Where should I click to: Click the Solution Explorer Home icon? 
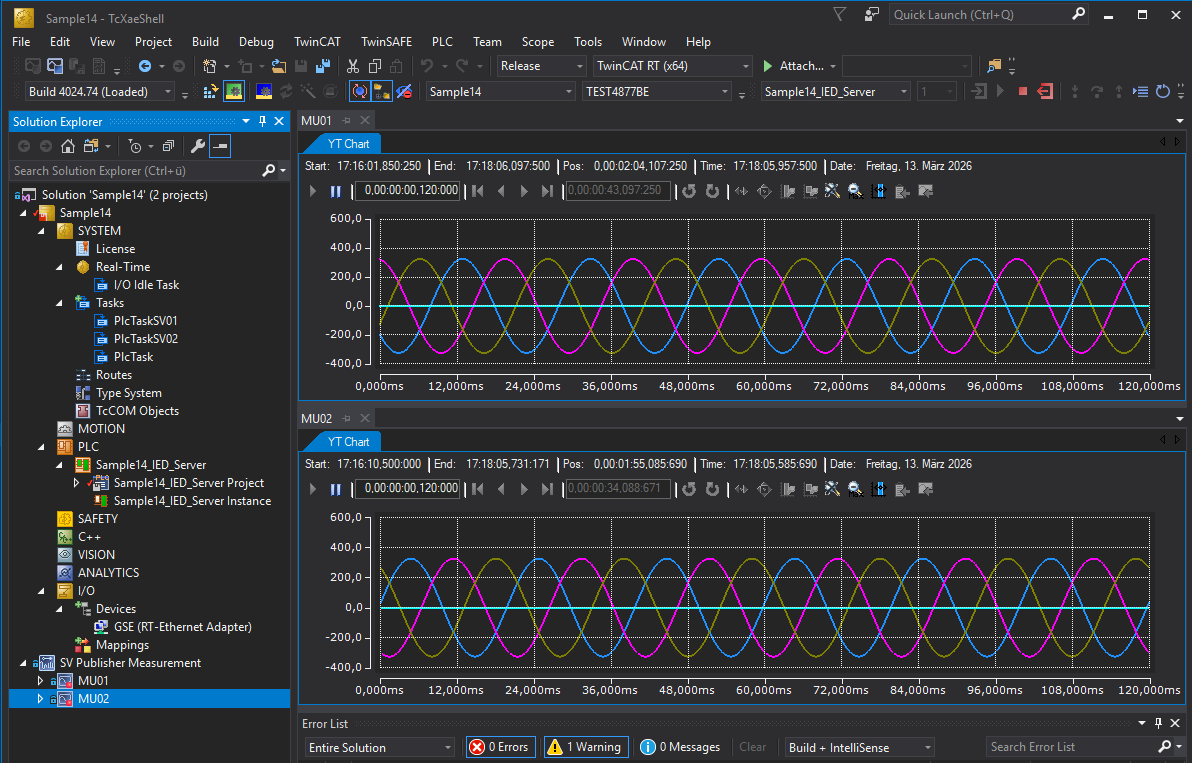click(68, 146)
